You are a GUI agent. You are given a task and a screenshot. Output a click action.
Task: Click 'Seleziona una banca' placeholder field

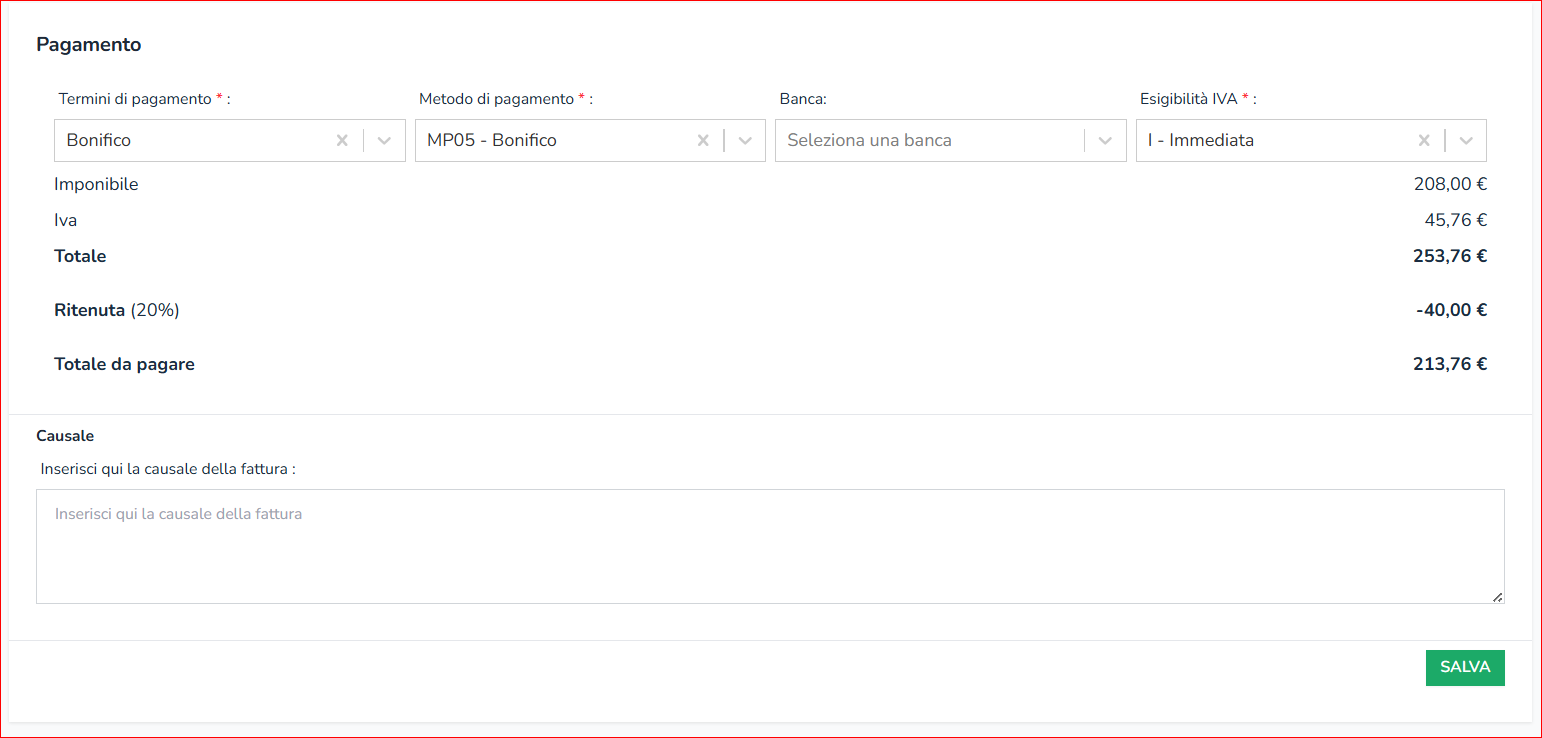point(869,141)
